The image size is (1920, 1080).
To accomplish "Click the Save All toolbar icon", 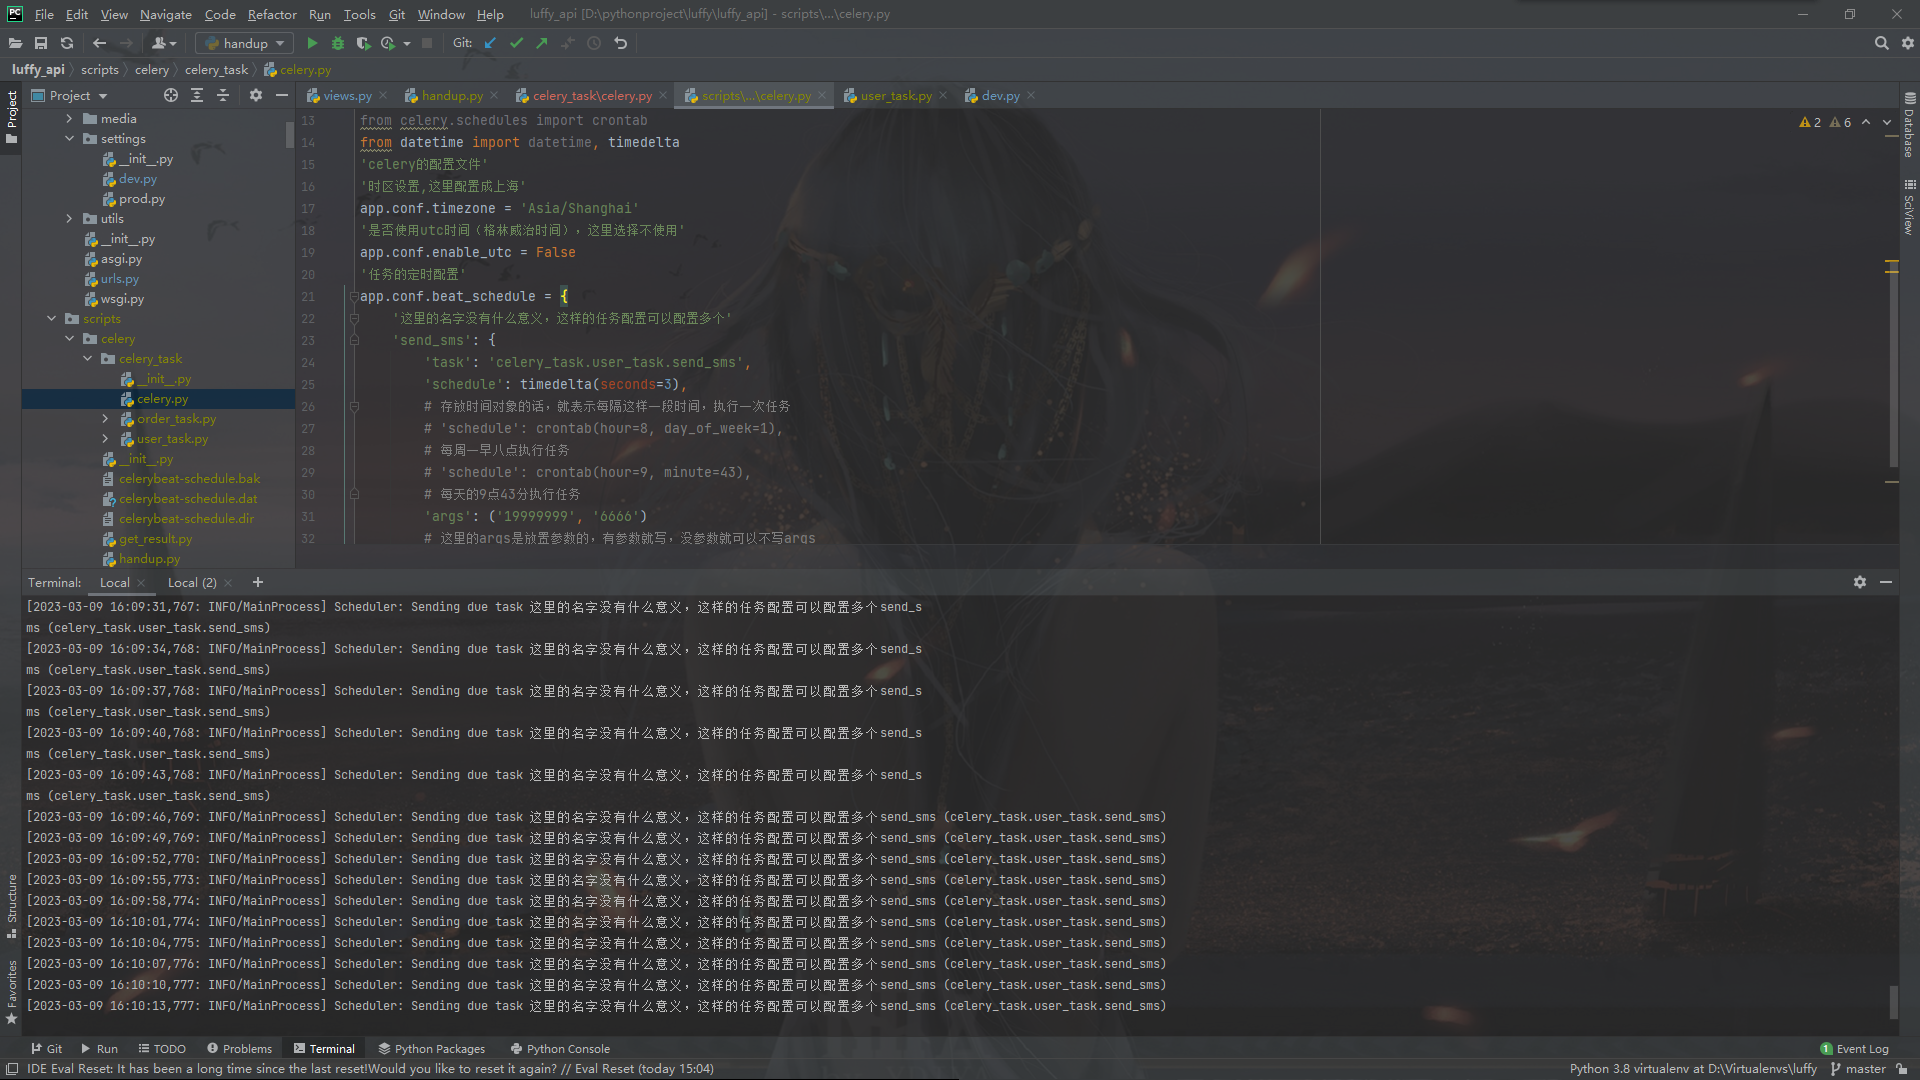I will tap(41, 43).
